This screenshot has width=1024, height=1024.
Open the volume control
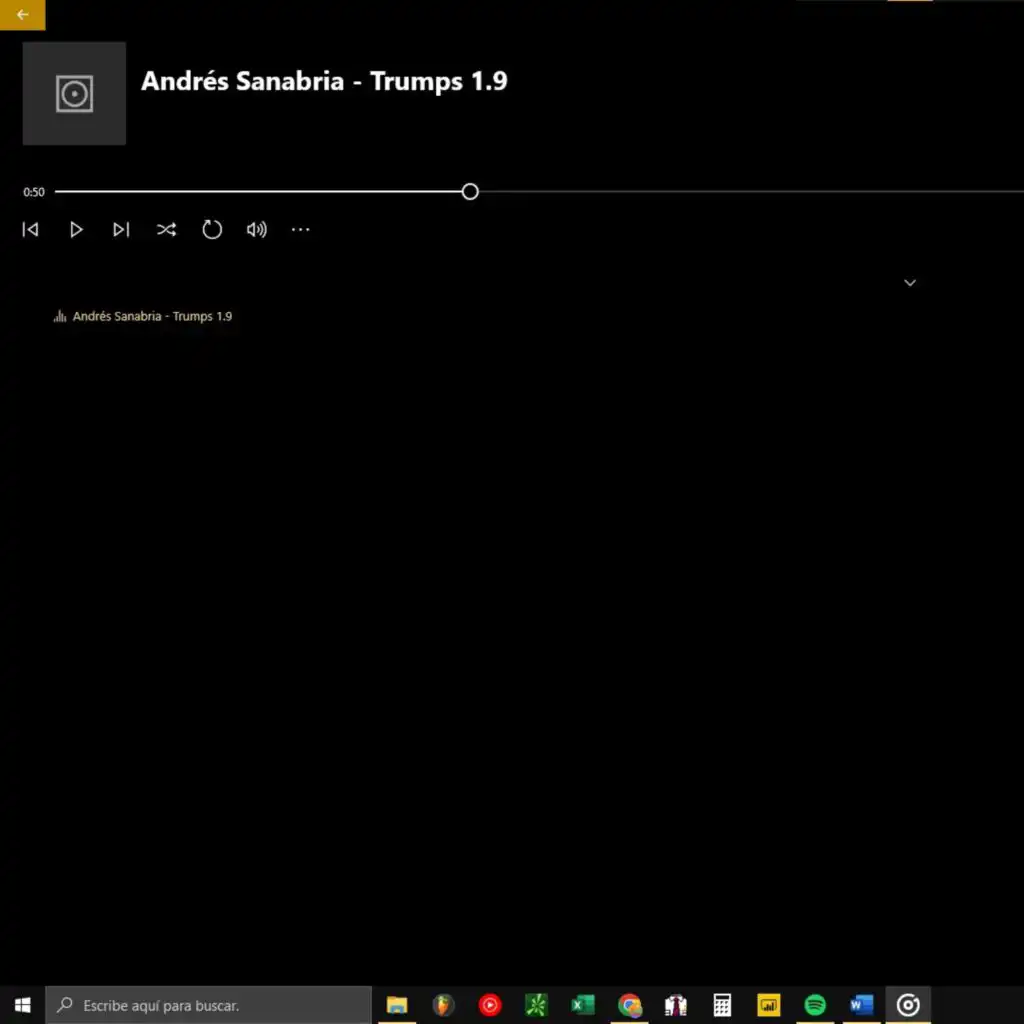pos(257,229)
